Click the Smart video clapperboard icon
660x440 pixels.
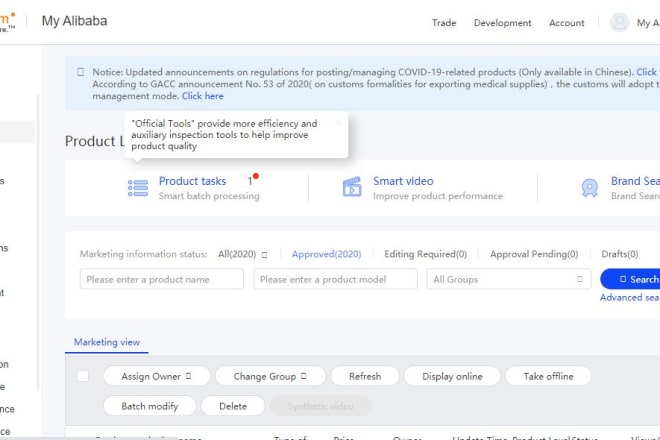(x=352, y=187)
